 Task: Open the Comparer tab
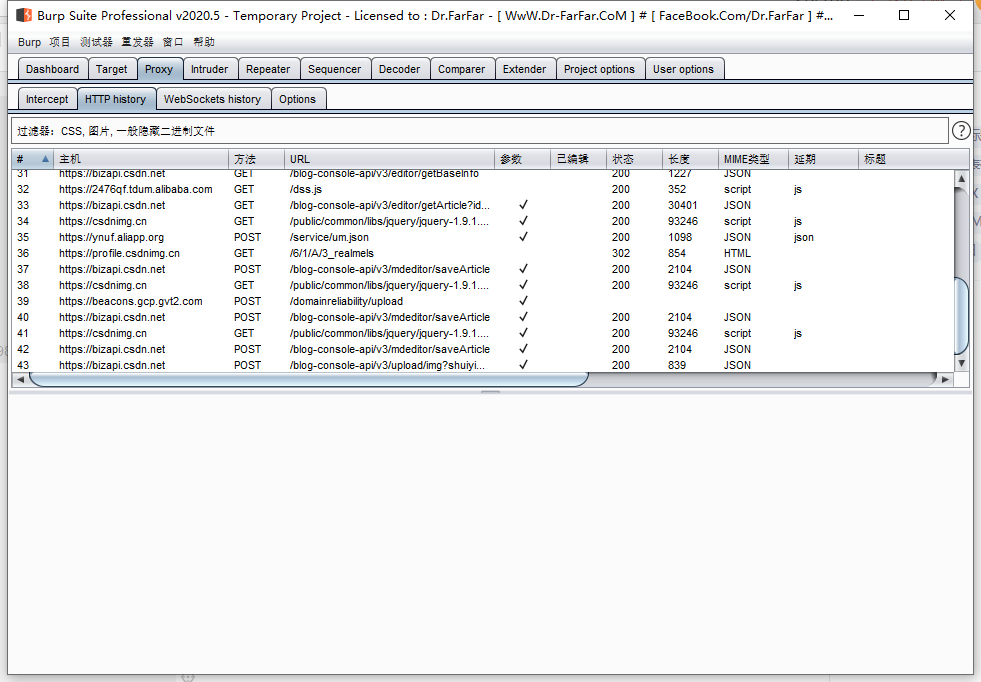[462, 69]
